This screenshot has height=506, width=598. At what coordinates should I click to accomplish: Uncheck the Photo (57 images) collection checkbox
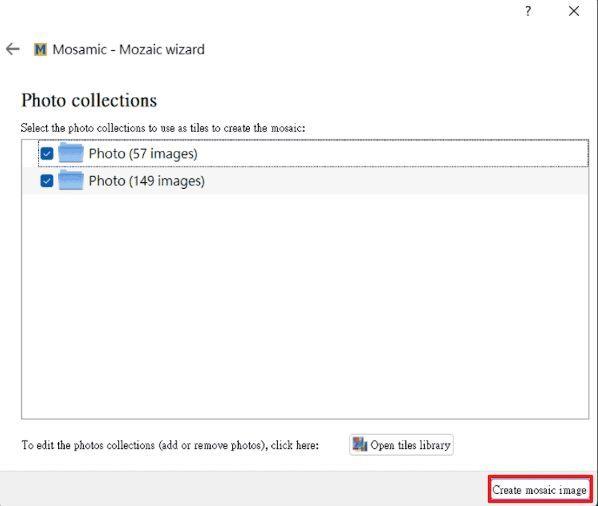(47, 154)
